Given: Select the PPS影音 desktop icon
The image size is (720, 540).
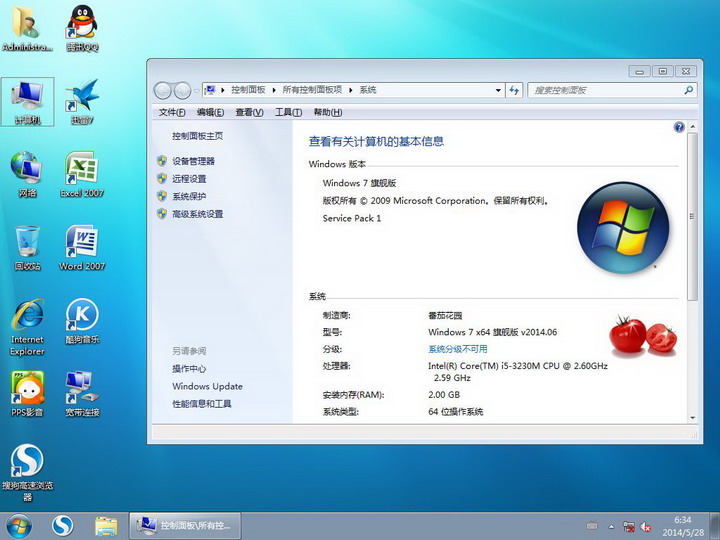Looking at the screenshot, I should (x=27, y=388).
